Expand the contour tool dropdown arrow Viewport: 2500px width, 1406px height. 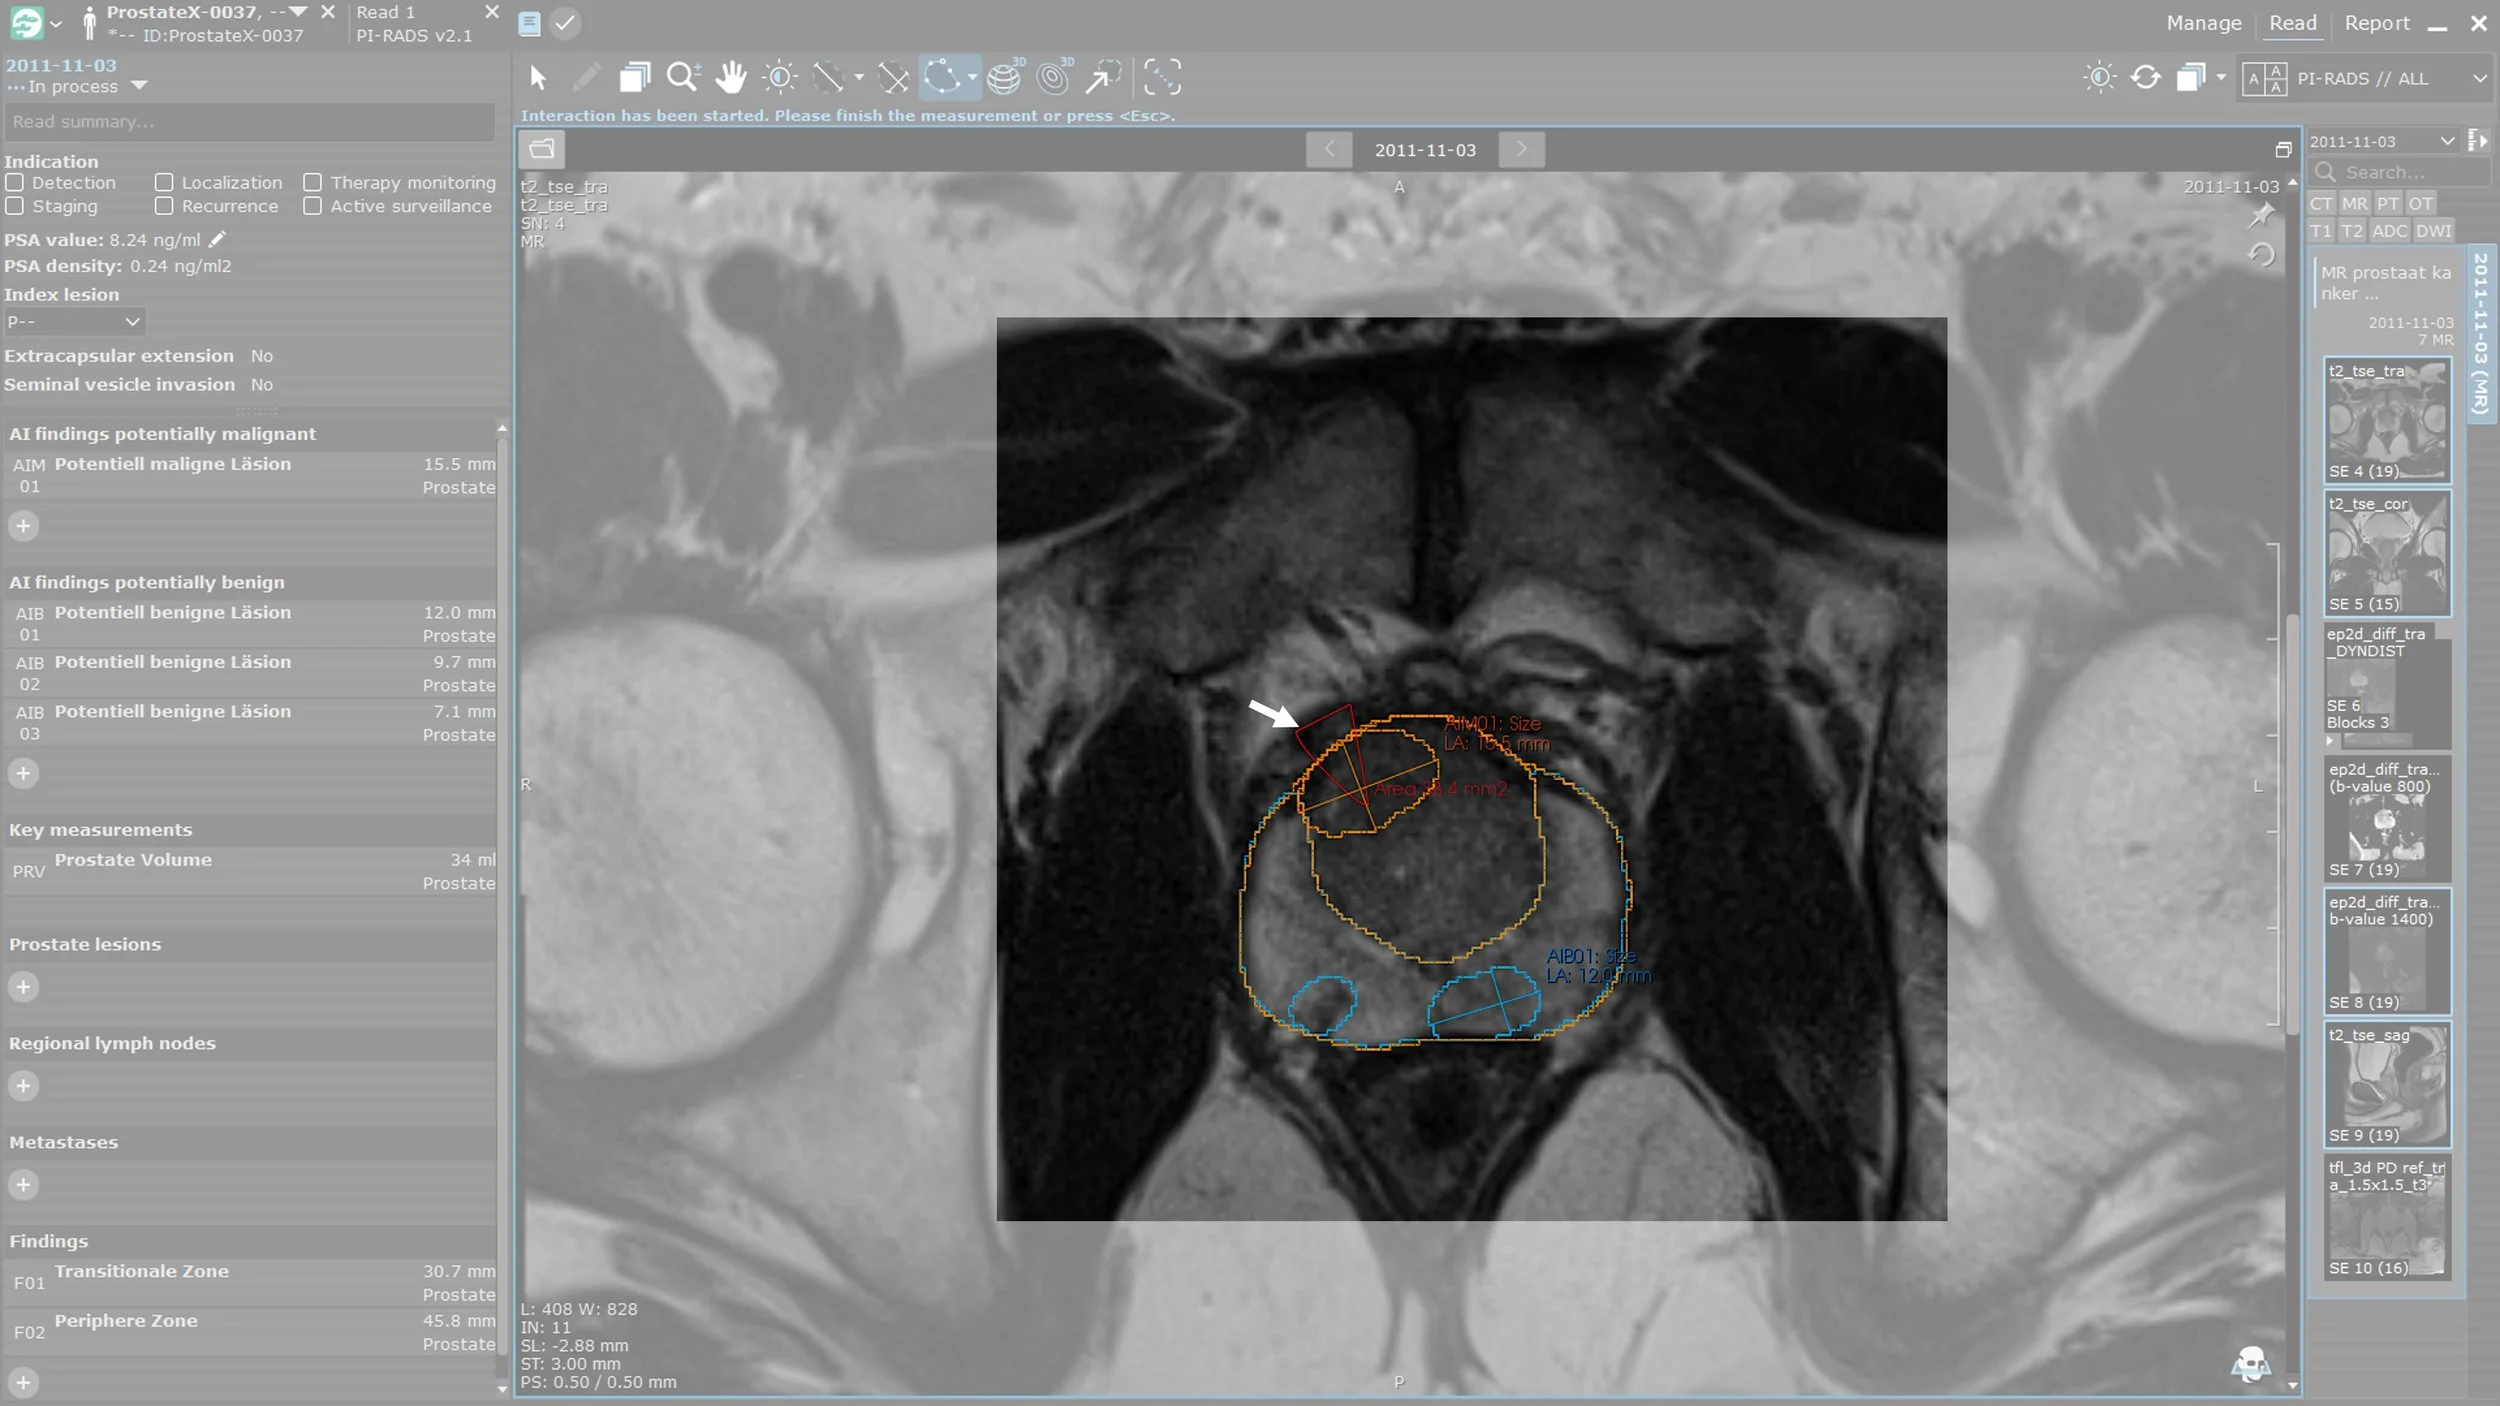pos(972,77)
